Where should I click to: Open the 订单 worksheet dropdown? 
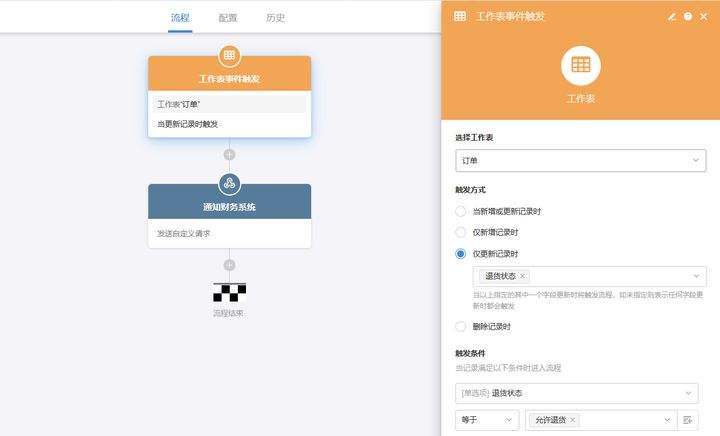coord(580,161)
